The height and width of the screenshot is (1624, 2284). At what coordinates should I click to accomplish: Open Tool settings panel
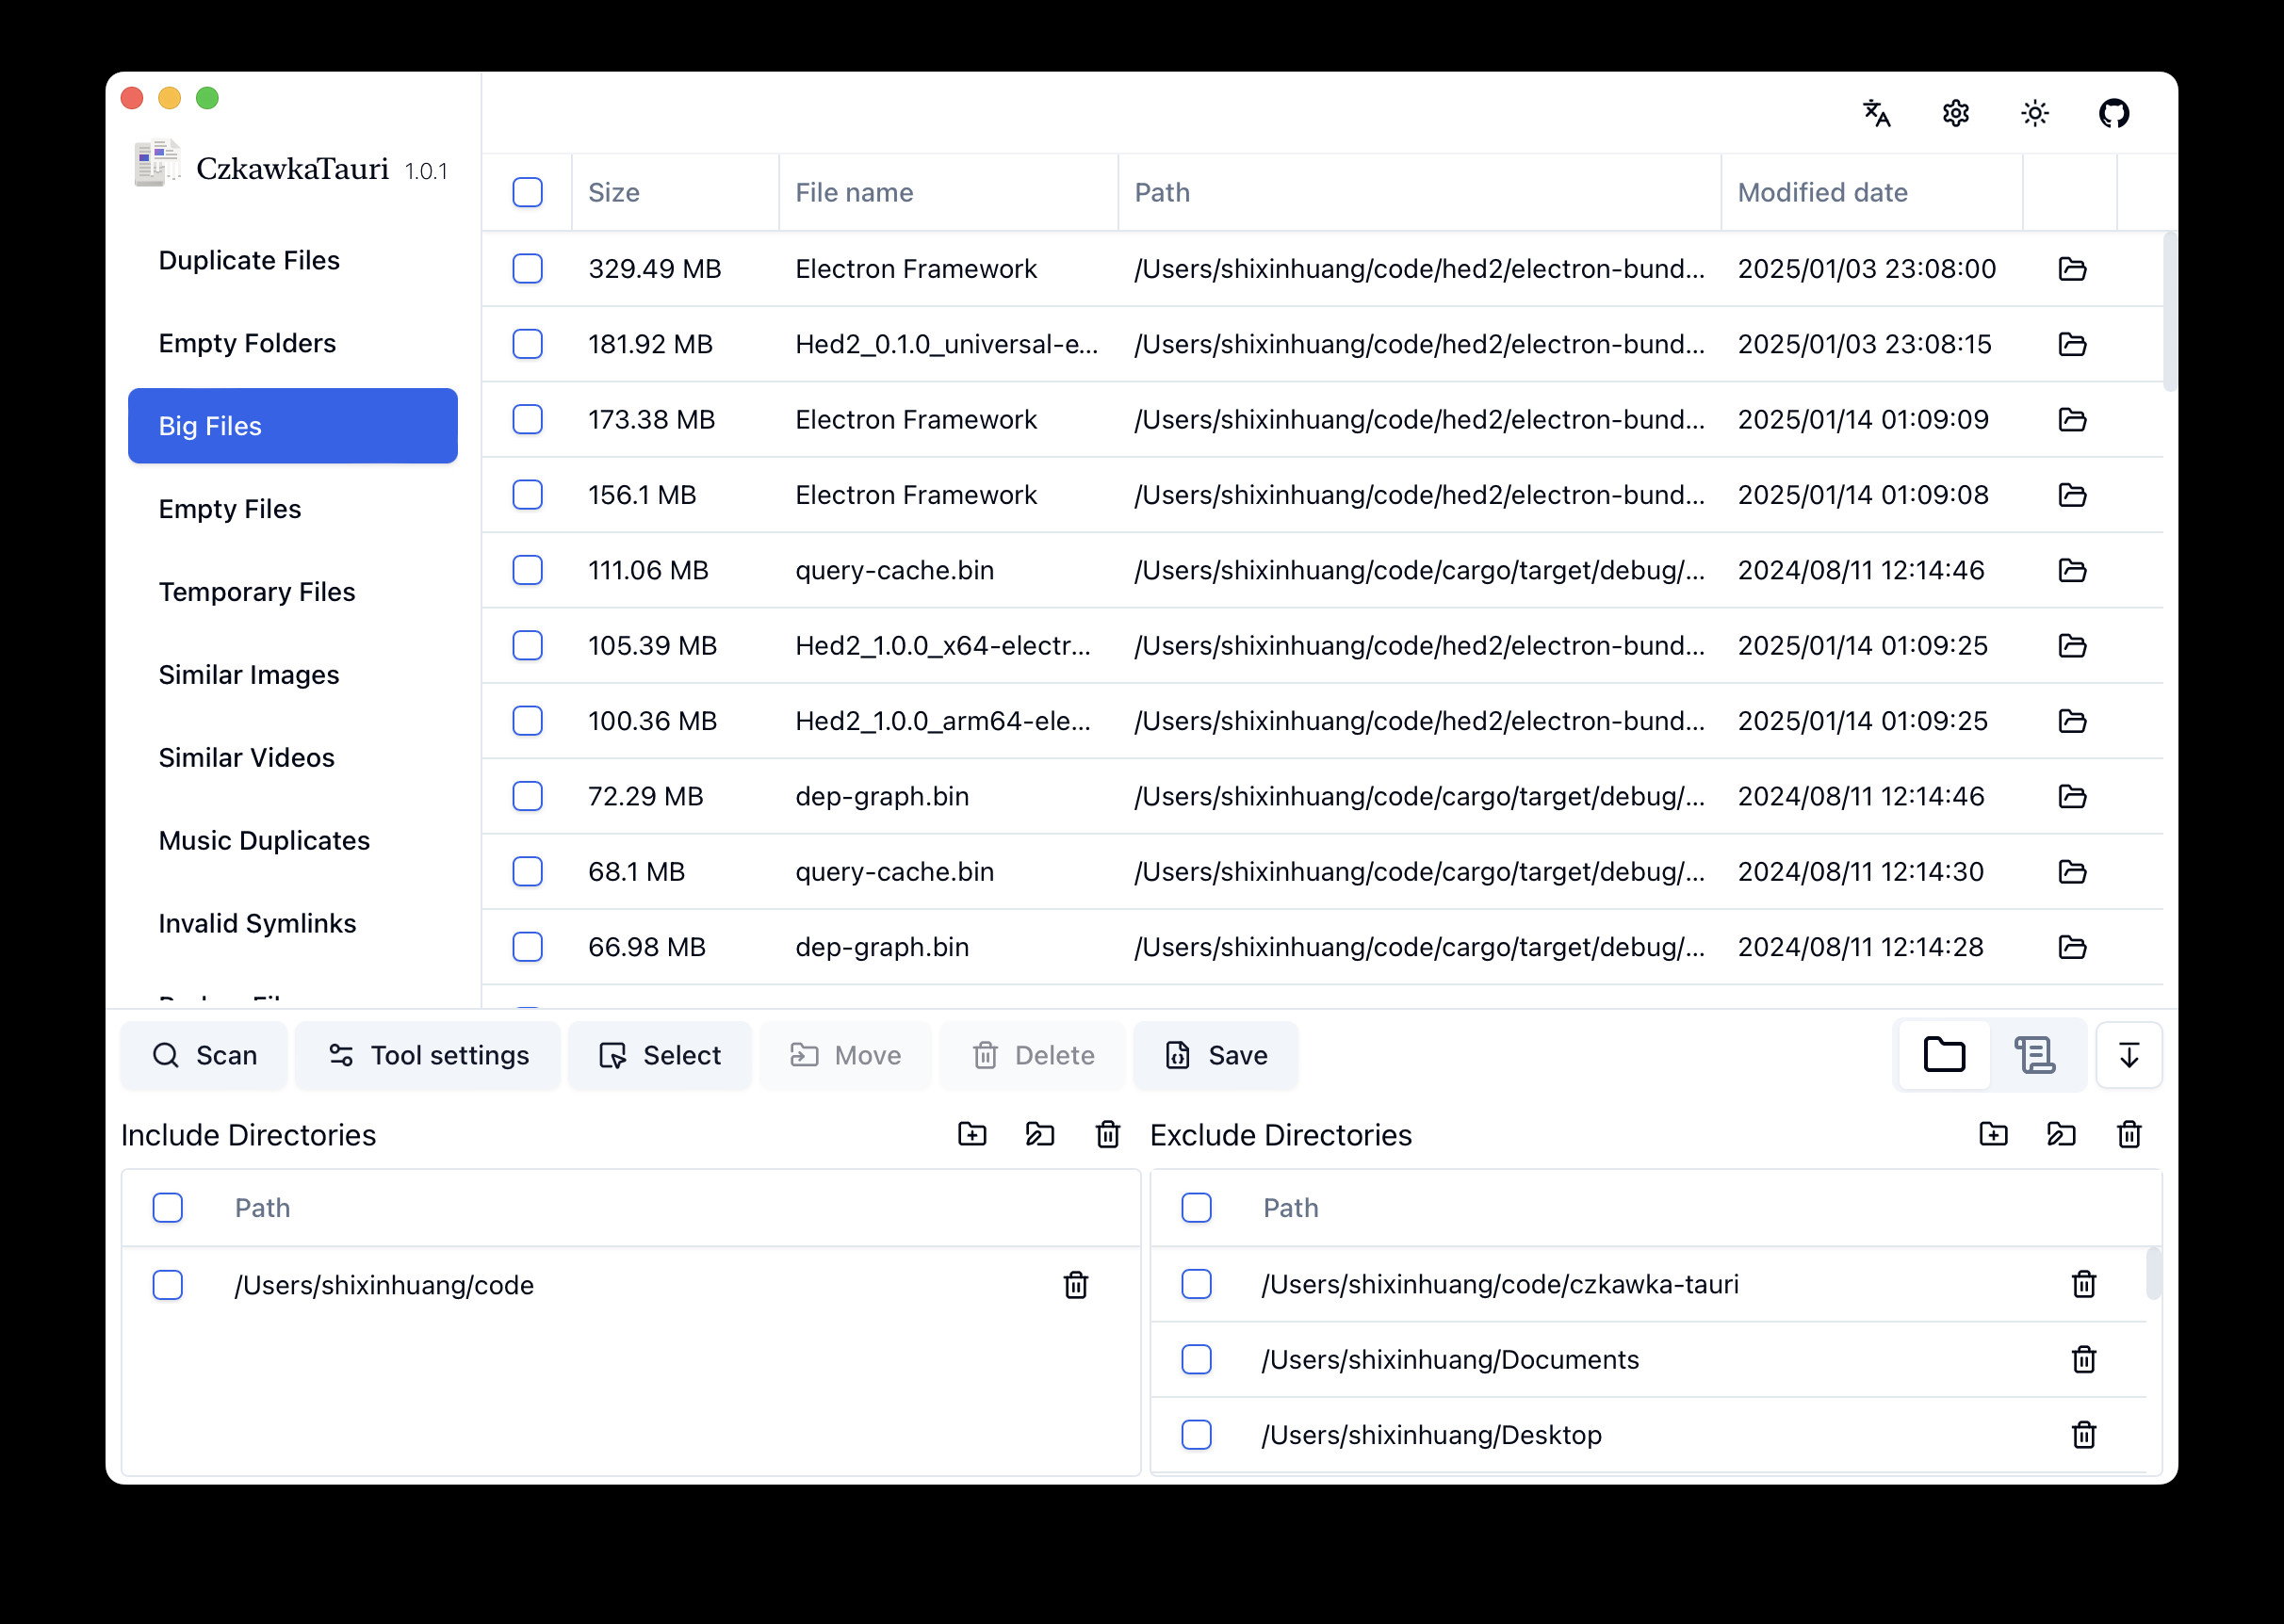[428, 1055]
